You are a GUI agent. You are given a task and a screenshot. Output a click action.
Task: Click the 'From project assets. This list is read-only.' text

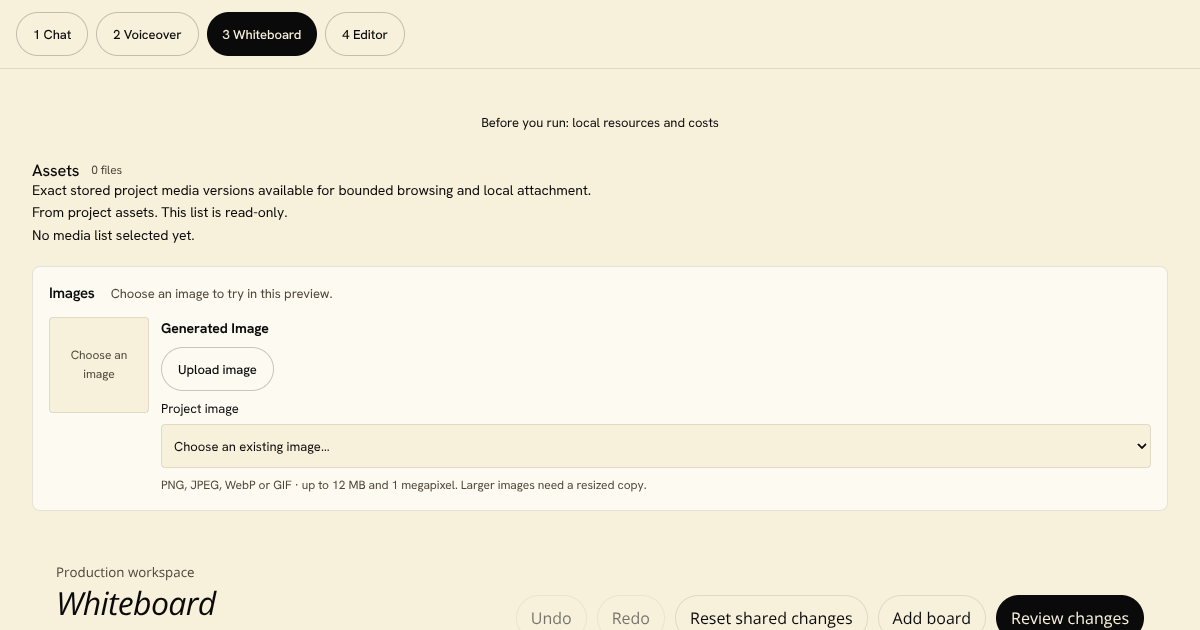coord(160,212)
